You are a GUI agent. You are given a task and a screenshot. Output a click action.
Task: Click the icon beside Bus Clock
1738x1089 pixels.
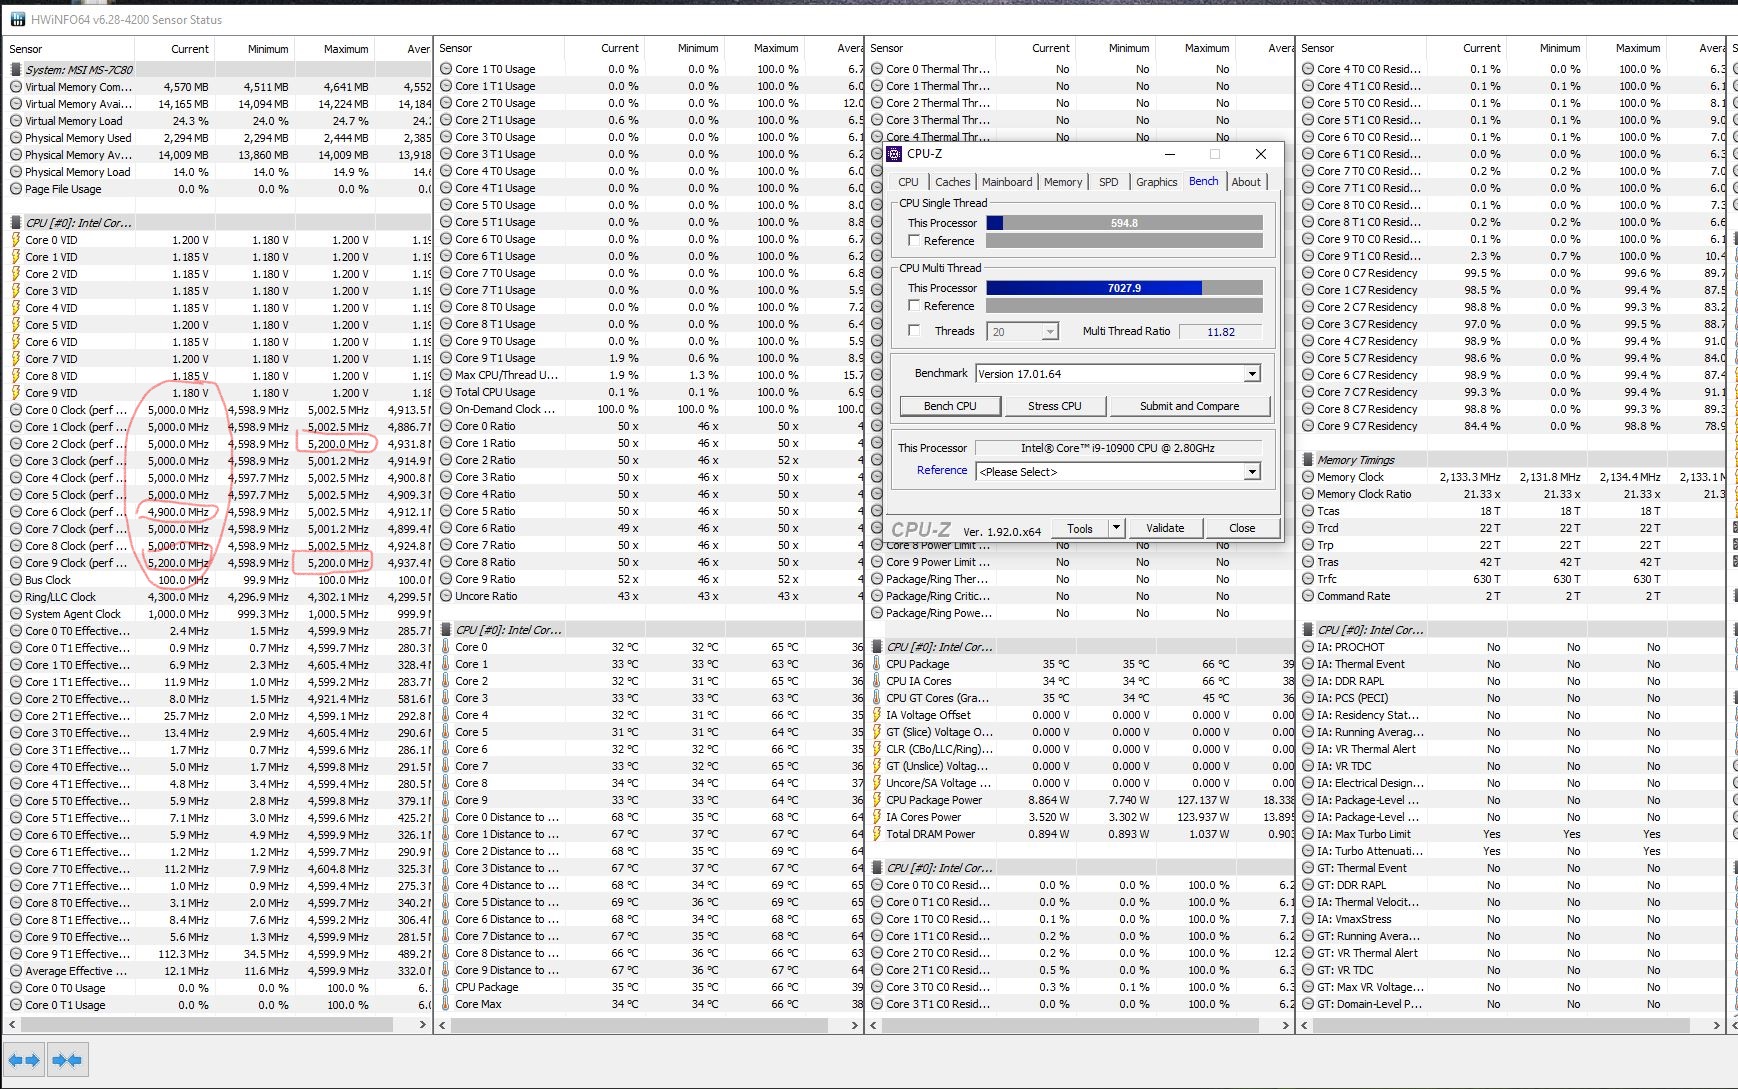pos(16,580)
